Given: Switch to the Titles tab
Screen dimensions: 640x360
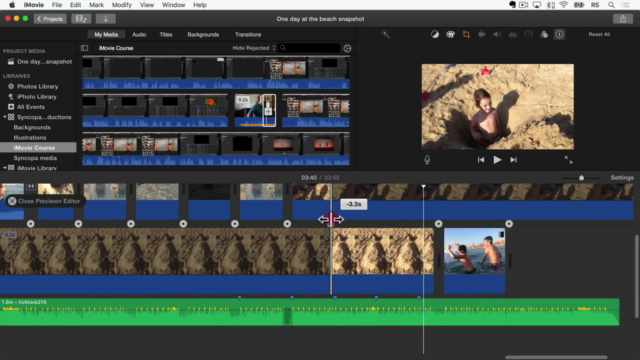Looking at the screenshot, I should 166,35.
